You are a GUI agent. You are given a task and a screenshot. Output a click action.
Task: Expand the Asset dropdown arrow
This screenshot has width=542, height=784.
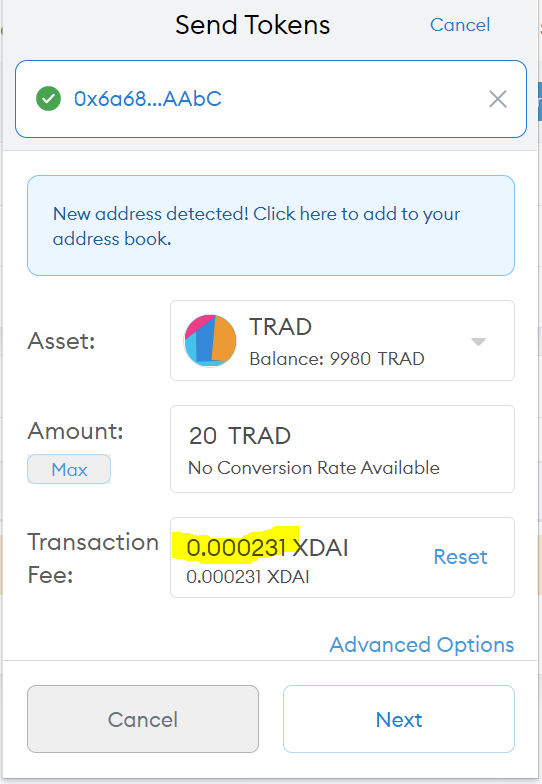pyautogui.click(x=478, y=342)
